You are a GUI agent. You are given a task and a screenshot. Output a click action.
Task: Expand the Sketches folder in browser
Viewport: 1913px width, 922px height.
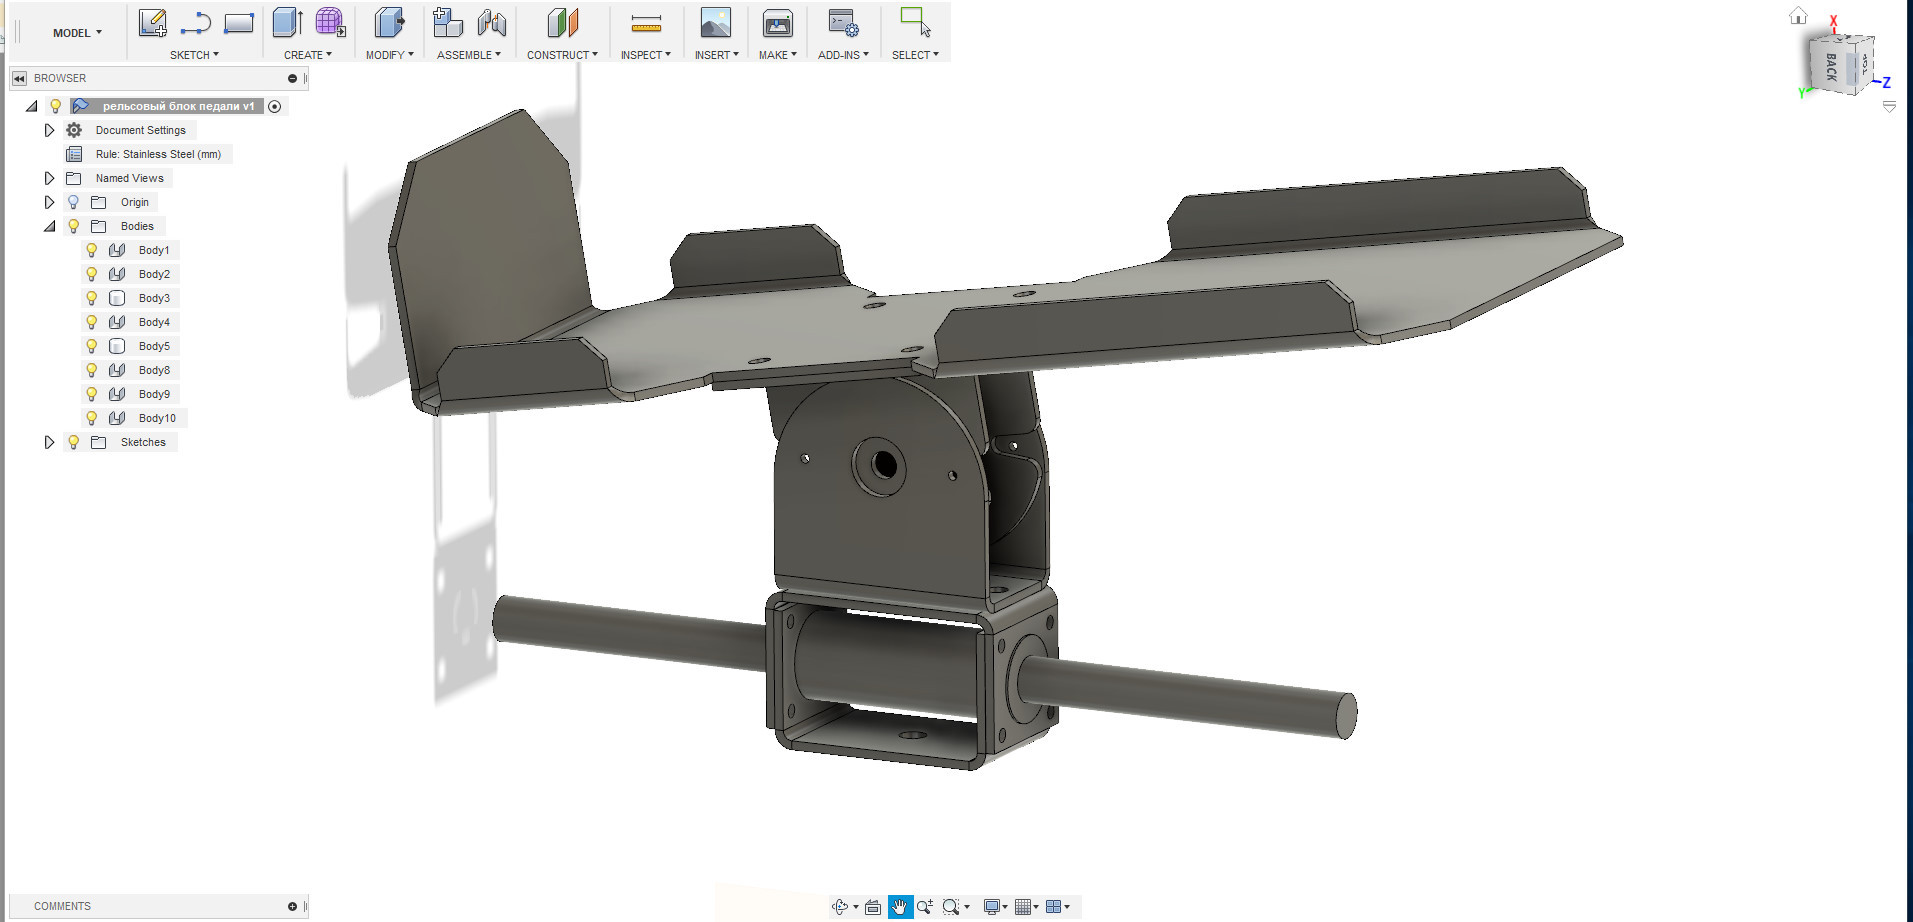tap(49, 442)
